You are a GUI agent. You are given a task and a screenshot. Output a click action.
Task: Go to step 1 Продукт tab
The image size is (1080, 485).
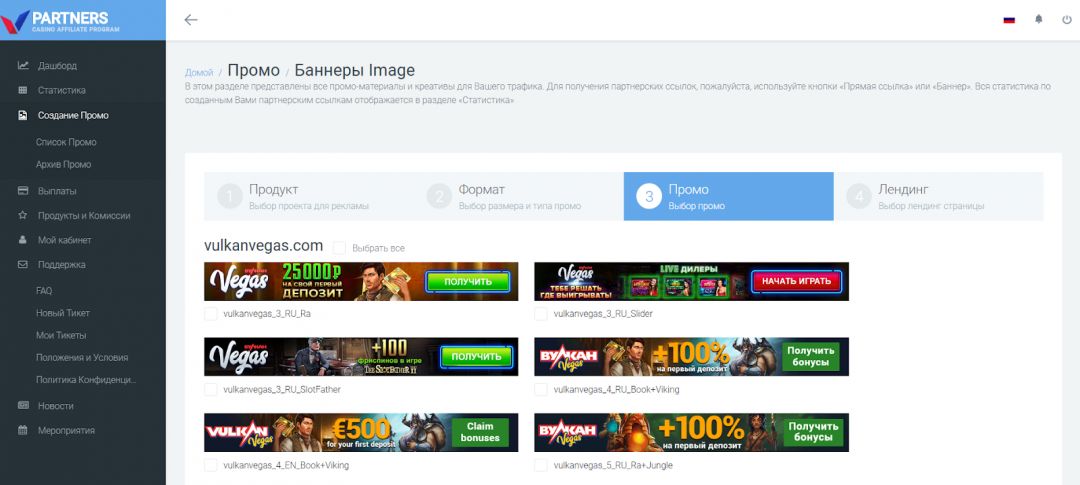tap(309, 196)
